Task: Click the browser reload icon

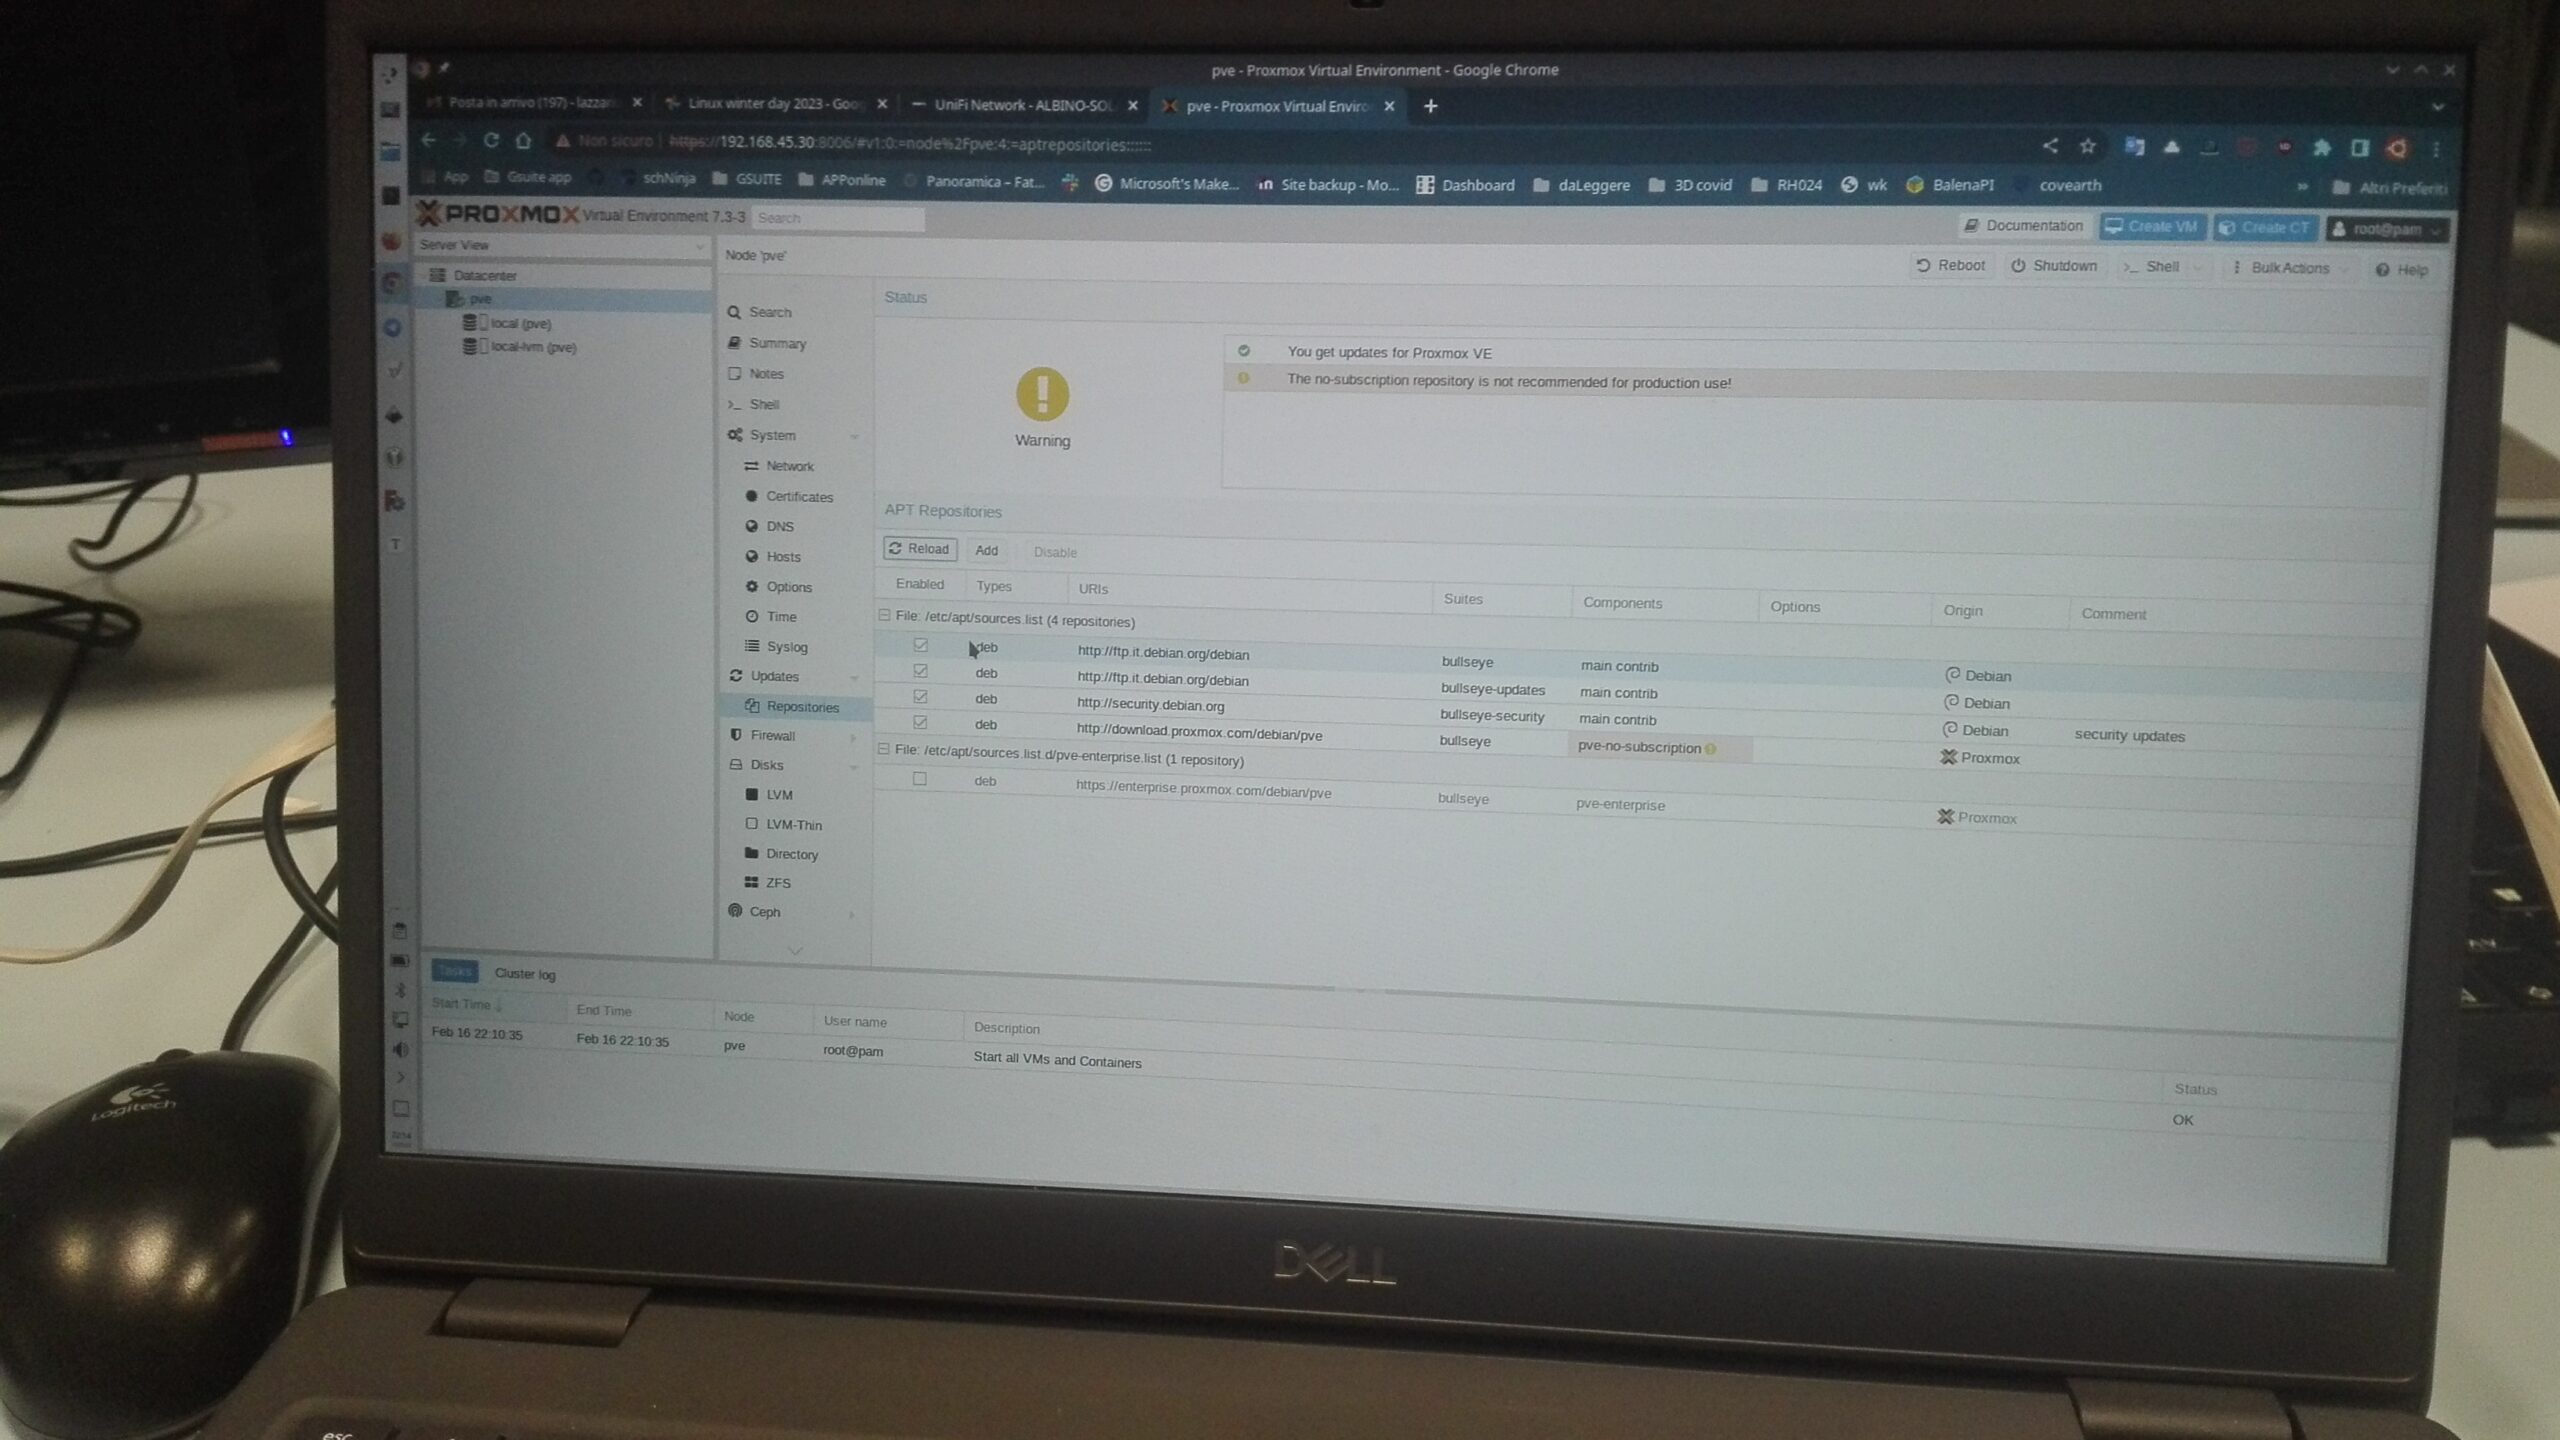Action: click(491, 141)
